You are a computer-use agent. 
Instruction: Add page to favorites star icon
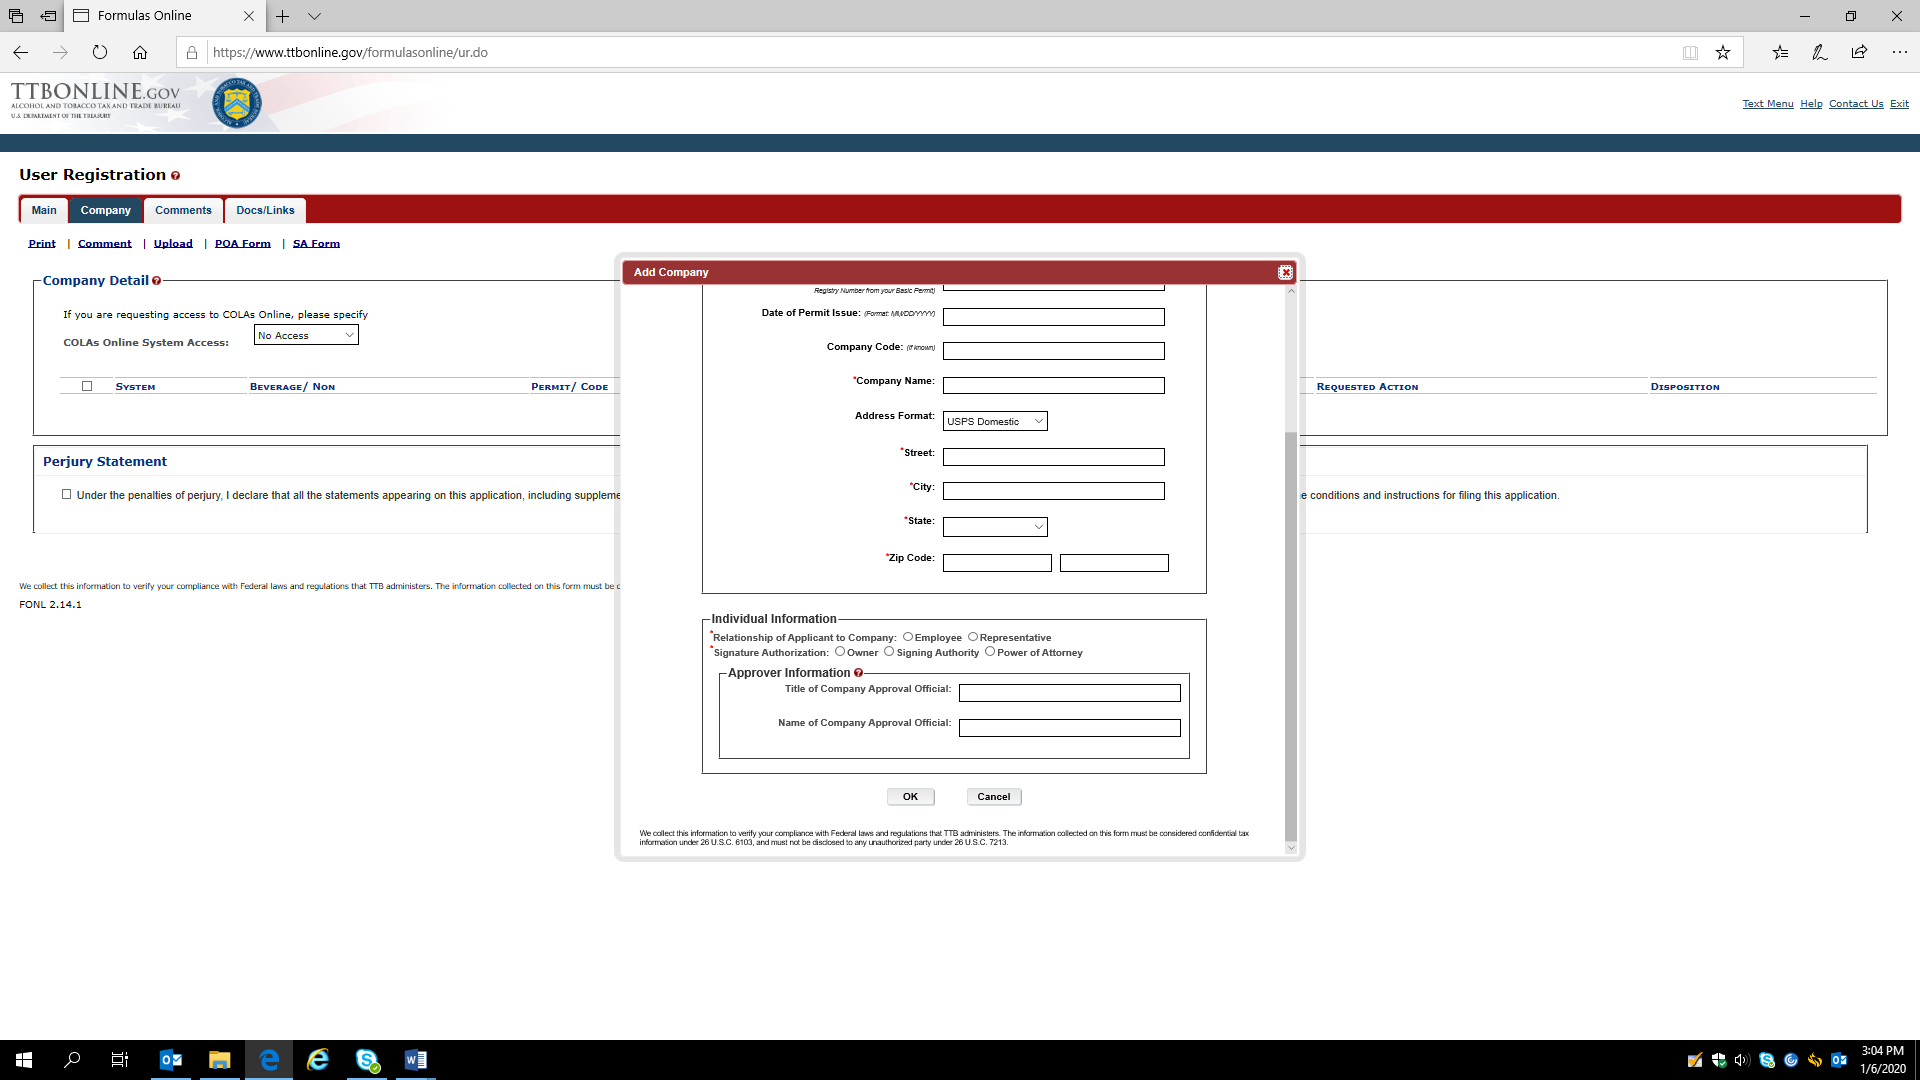[1722, 52]
